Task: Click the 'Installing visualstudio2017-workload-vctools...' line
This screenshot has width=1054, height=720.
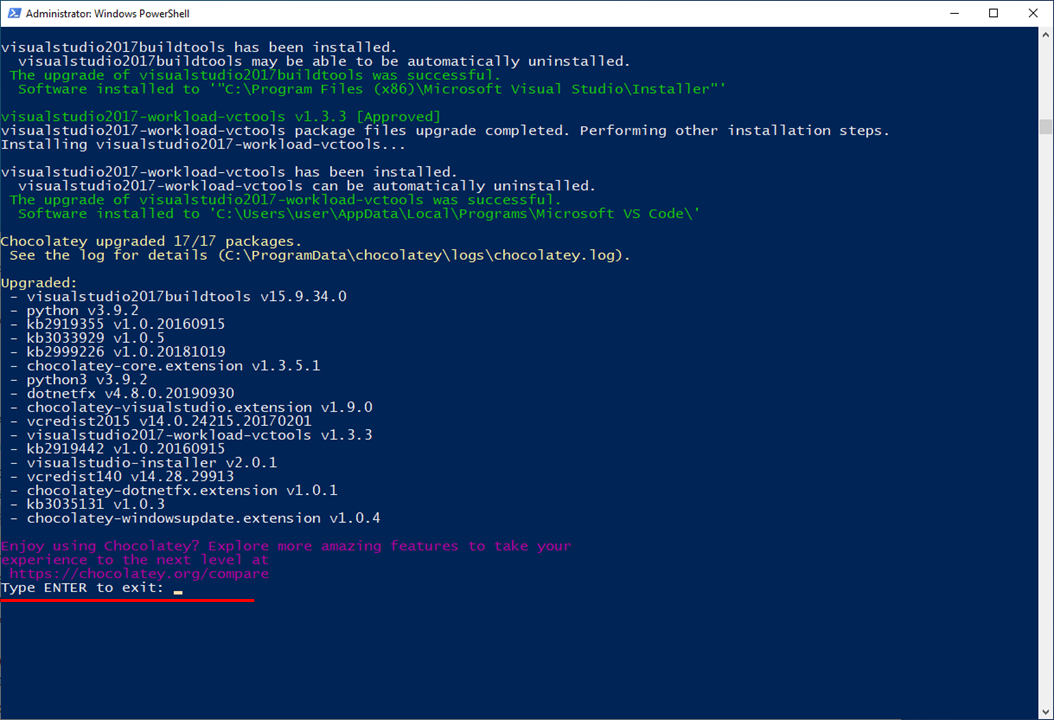Action: tap(204, 145)
